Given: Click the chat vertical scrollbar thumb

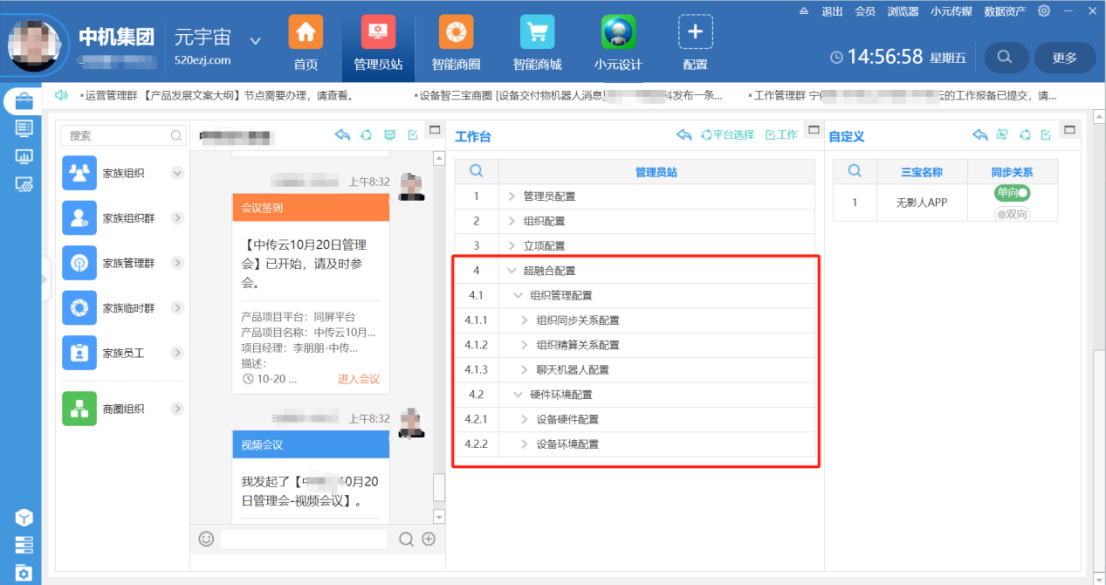Looking at the screenshot, I should [439, 487].
